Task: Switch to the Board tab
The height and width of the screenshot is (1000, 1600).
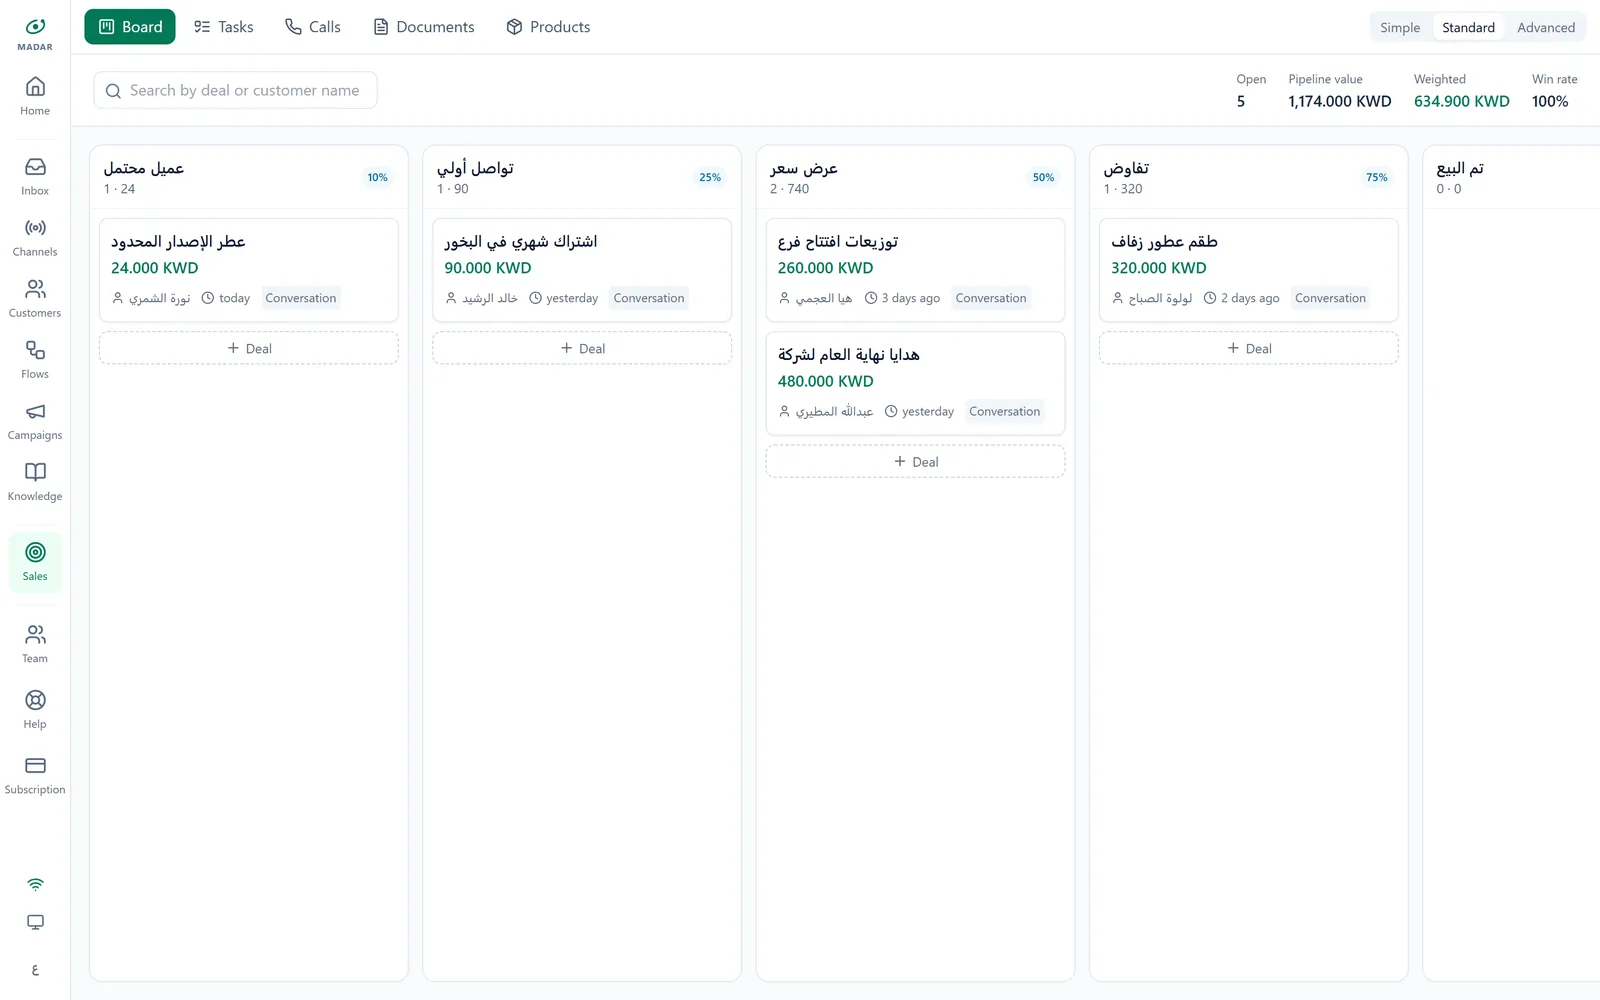Action: 130,27
